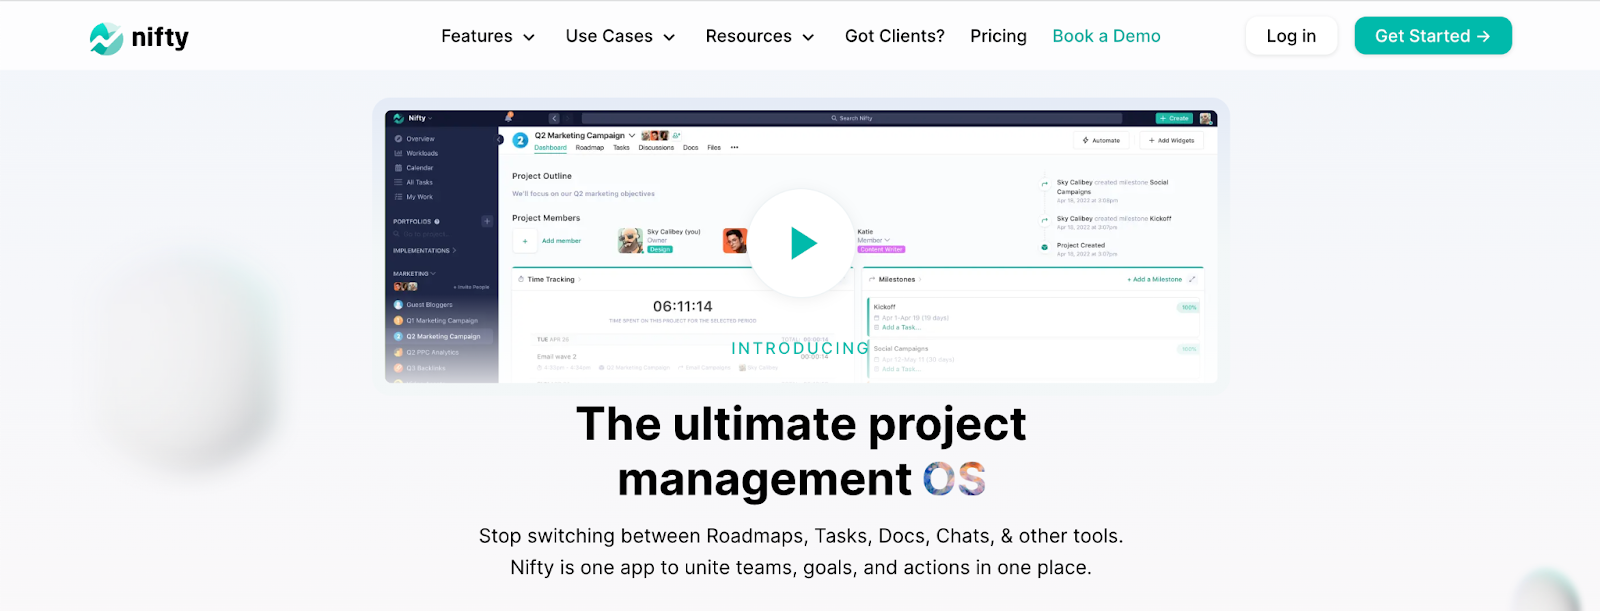Image resolution: width=1600 pixels, height=611 pixels.
Task: Click the Content Writer tag
Action: pos(881,249)
